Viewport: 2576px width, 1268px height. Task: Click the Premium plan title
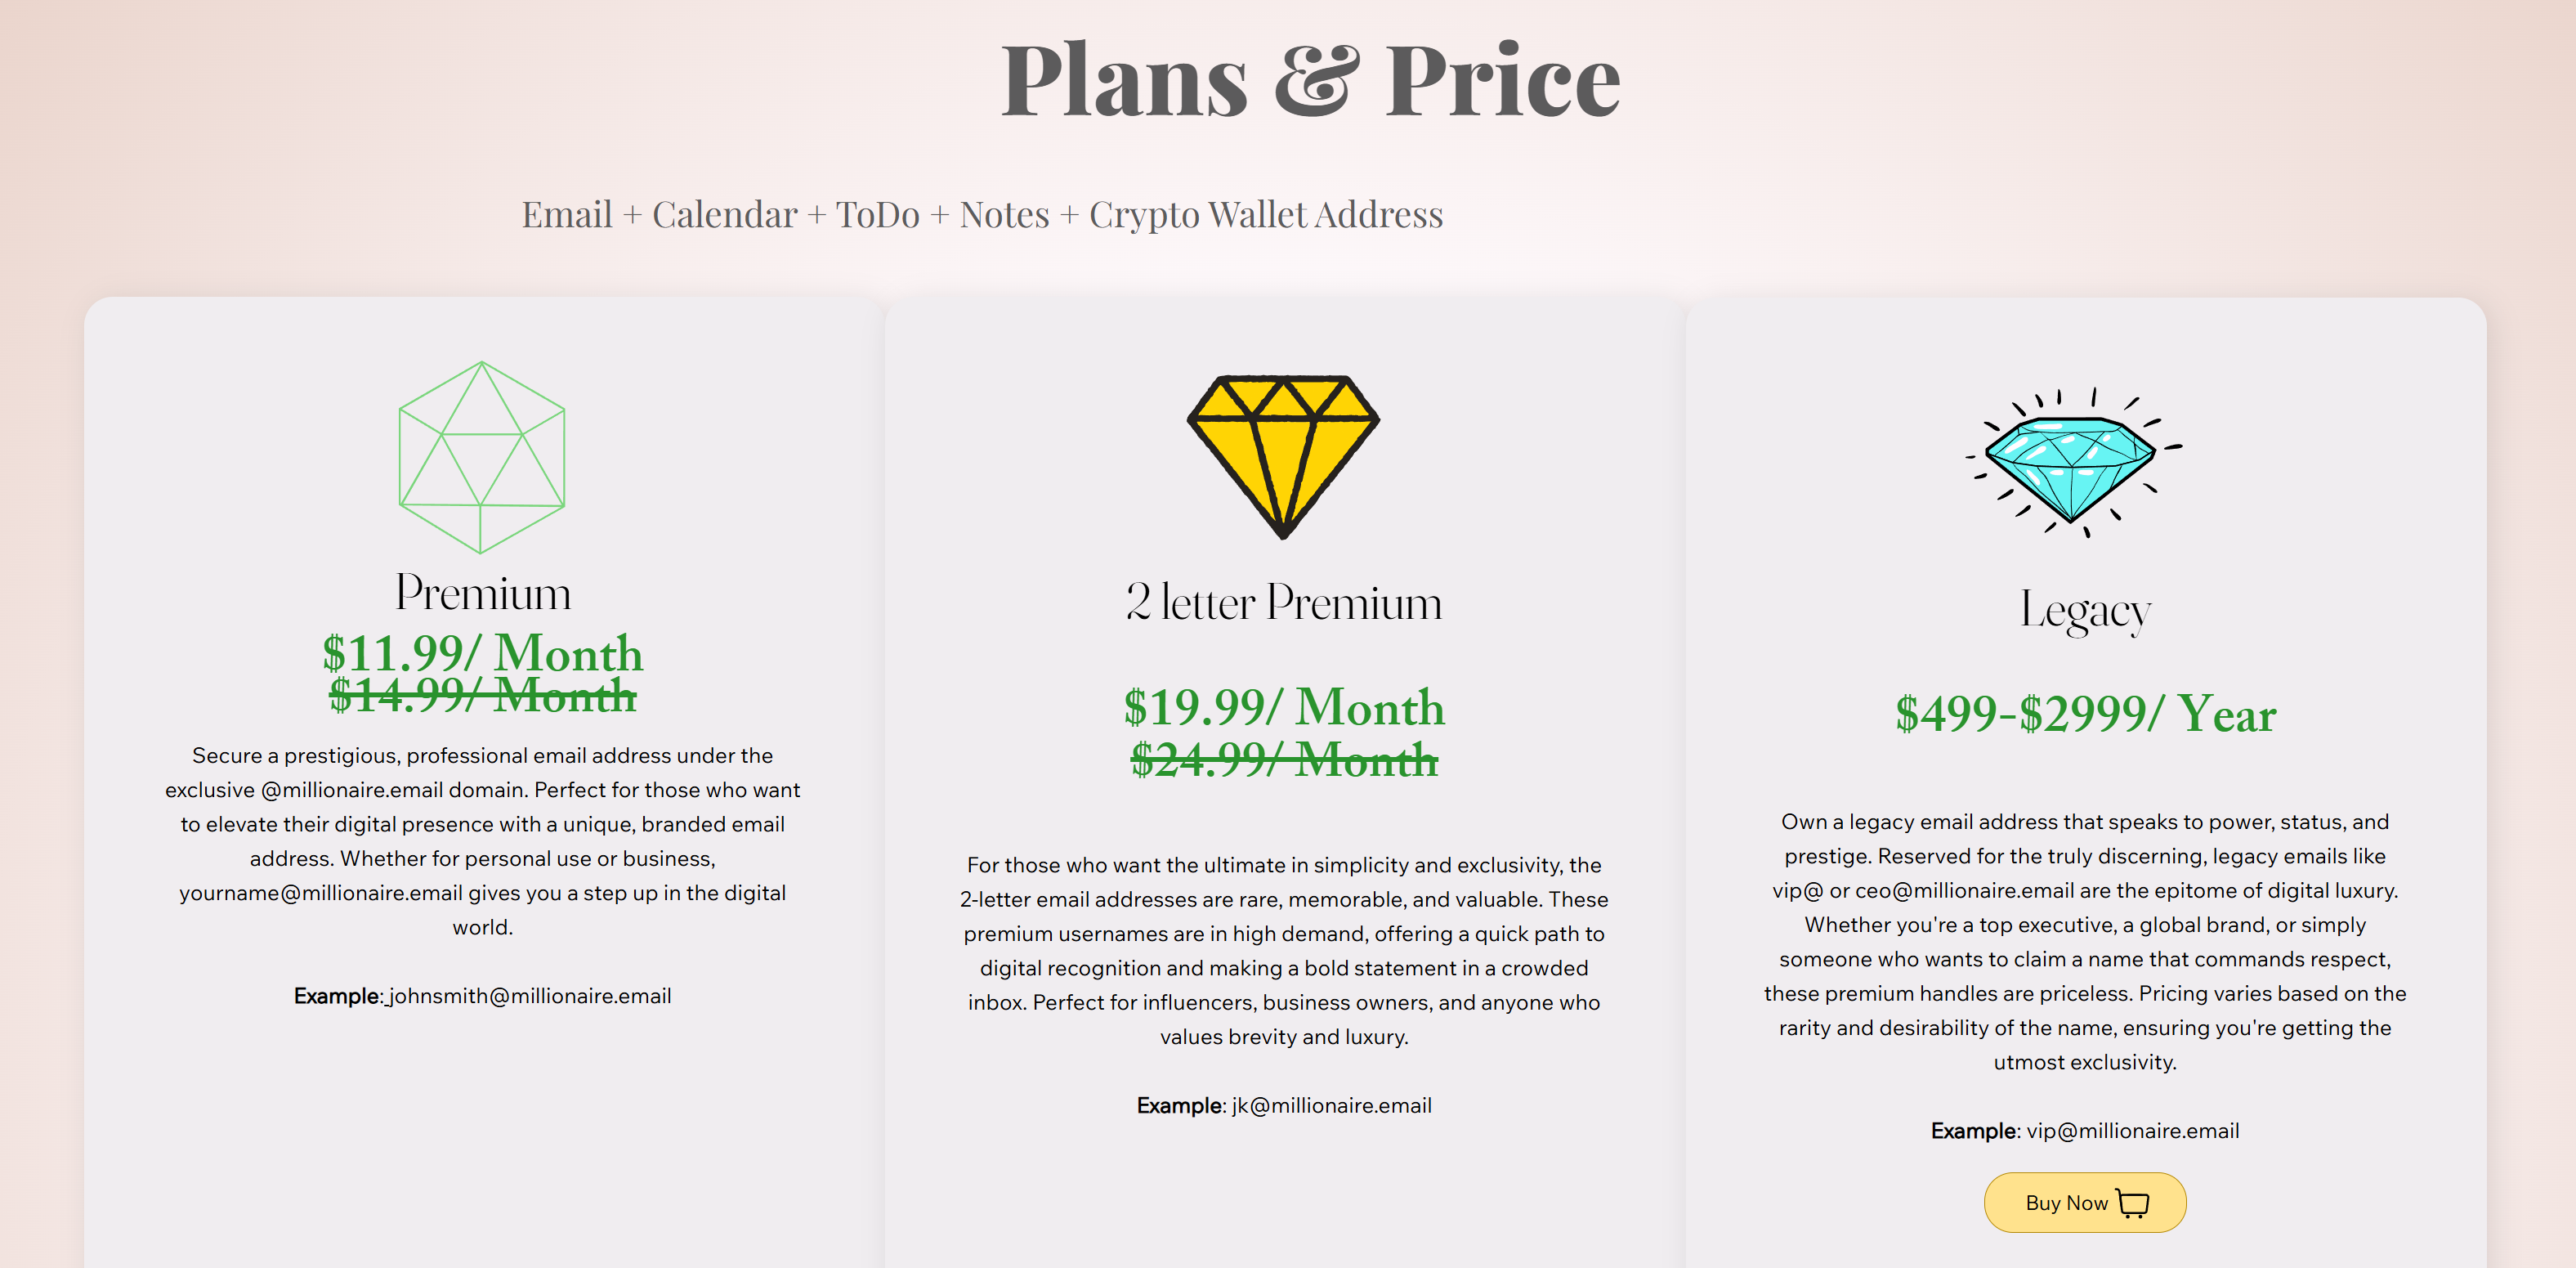pos(483,593)
